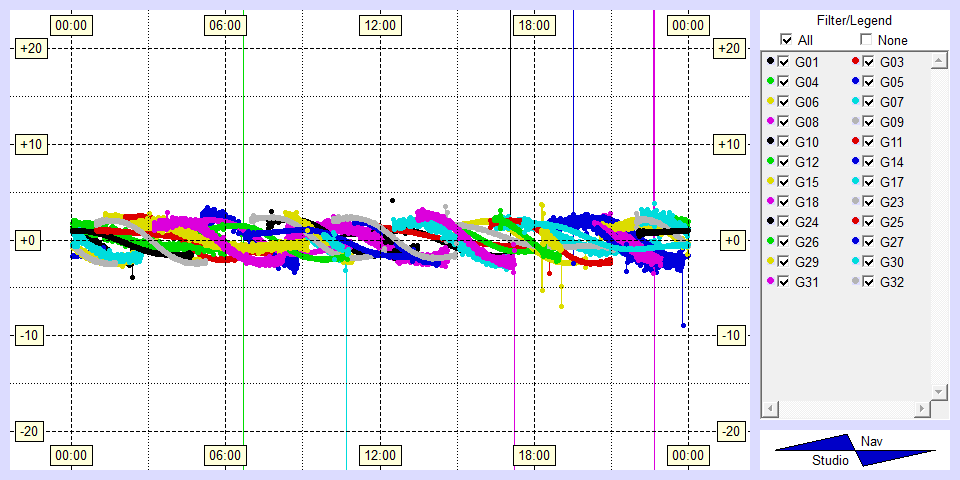Hide G18 satellite series
The width and height of the screenshot is (960, 480).
click(784, 202)
